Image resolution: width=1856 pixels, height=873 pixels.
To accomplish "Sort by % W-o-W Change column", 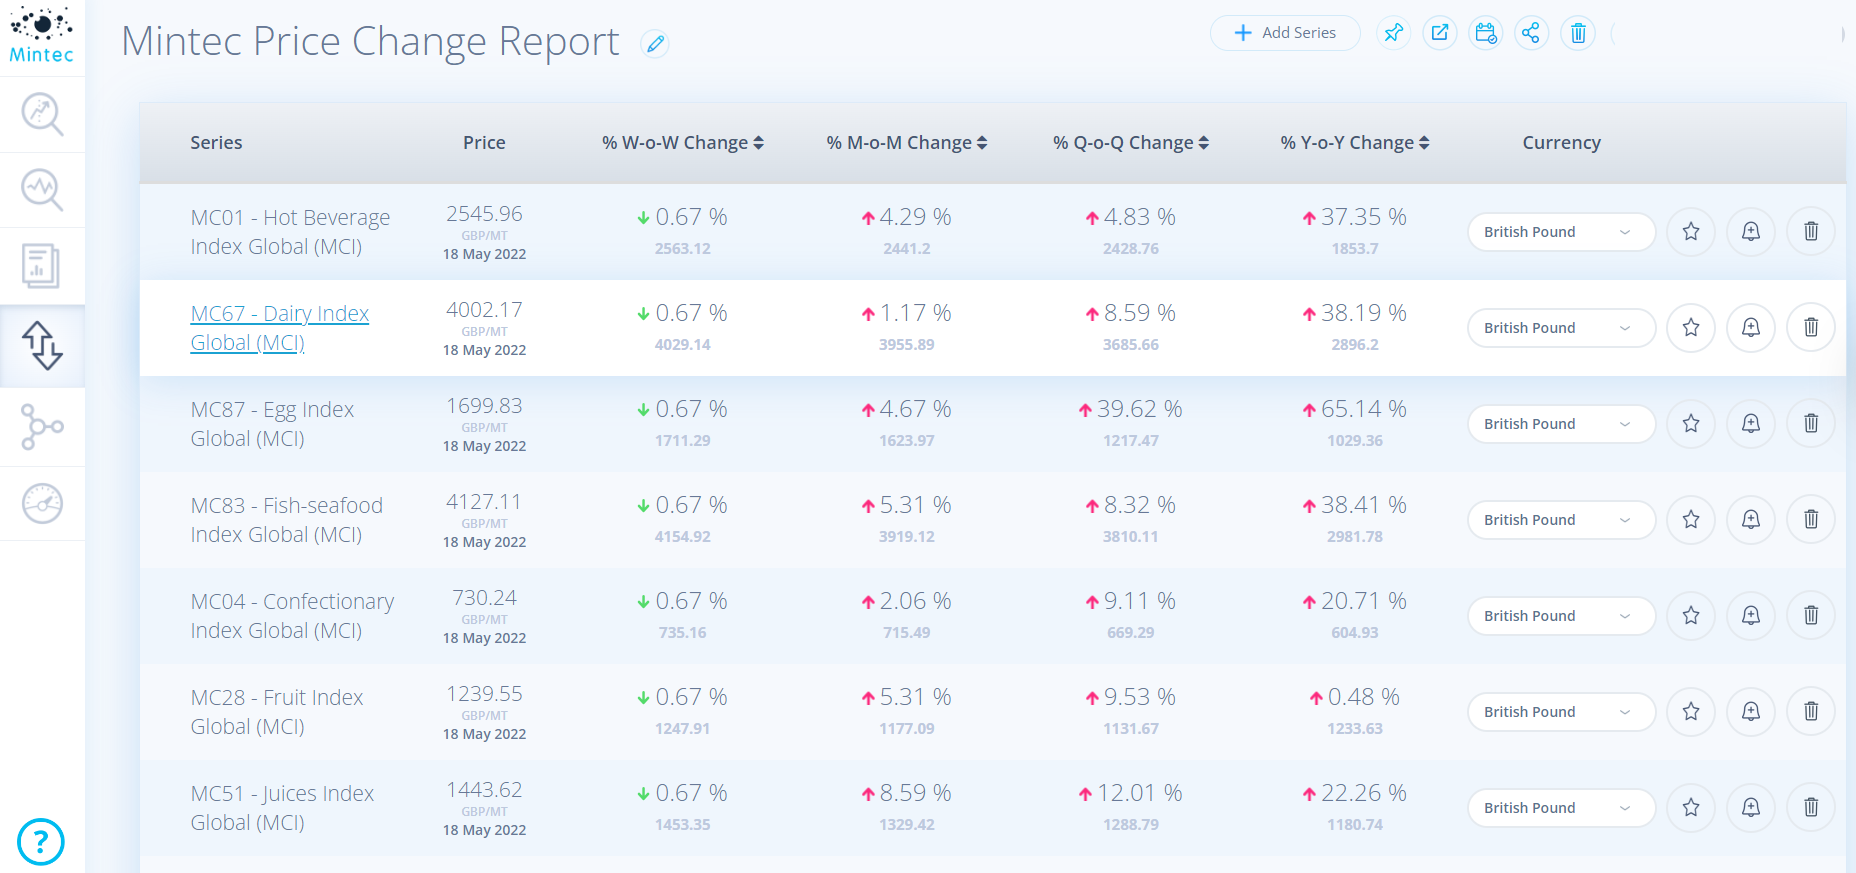I will coord(683,143).
